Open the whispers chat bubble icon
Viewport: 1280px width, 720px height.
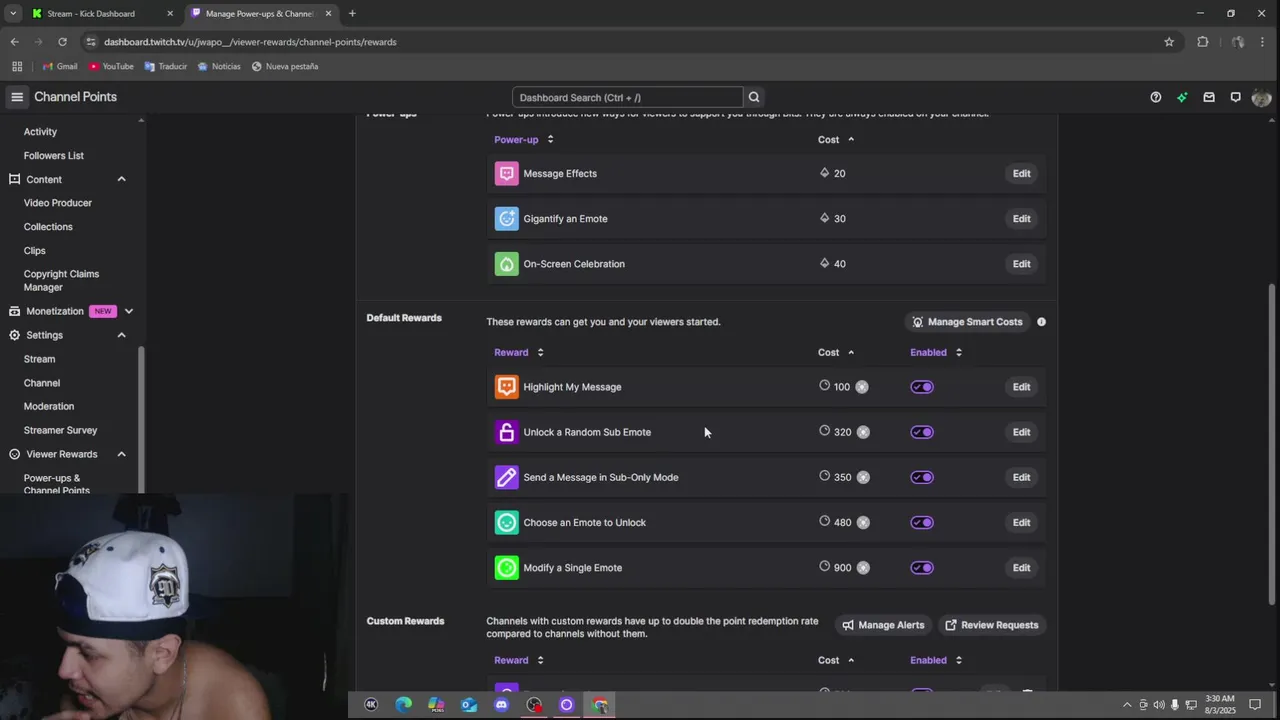tap(1236, 97)
